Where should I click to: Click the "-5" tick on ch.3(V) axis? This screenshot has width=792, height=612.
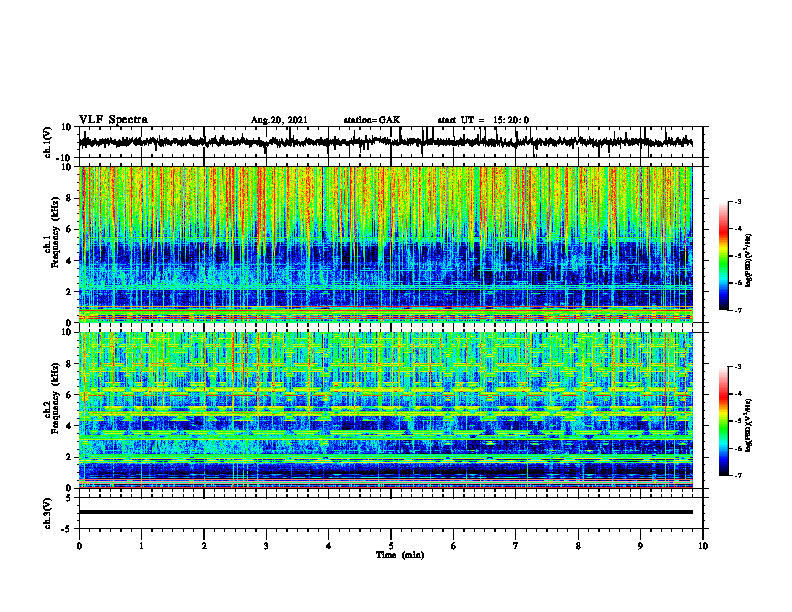(x=67, y=529)
